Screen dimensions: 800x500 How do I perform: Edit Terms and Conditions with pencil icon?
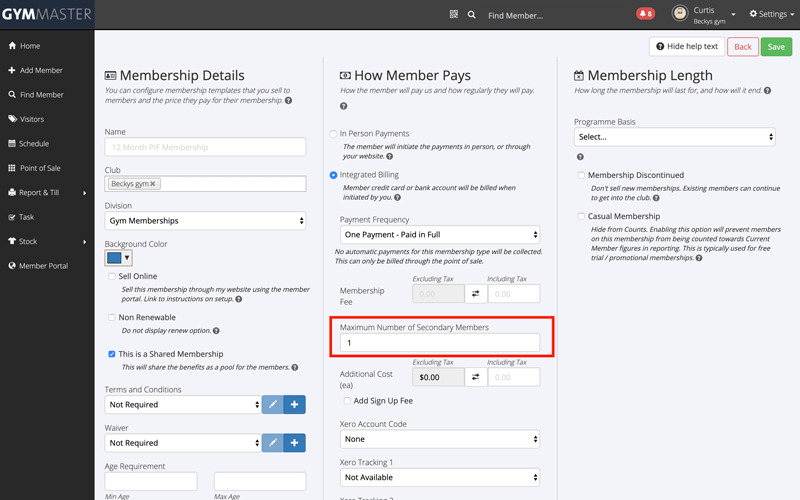[272, 404]
